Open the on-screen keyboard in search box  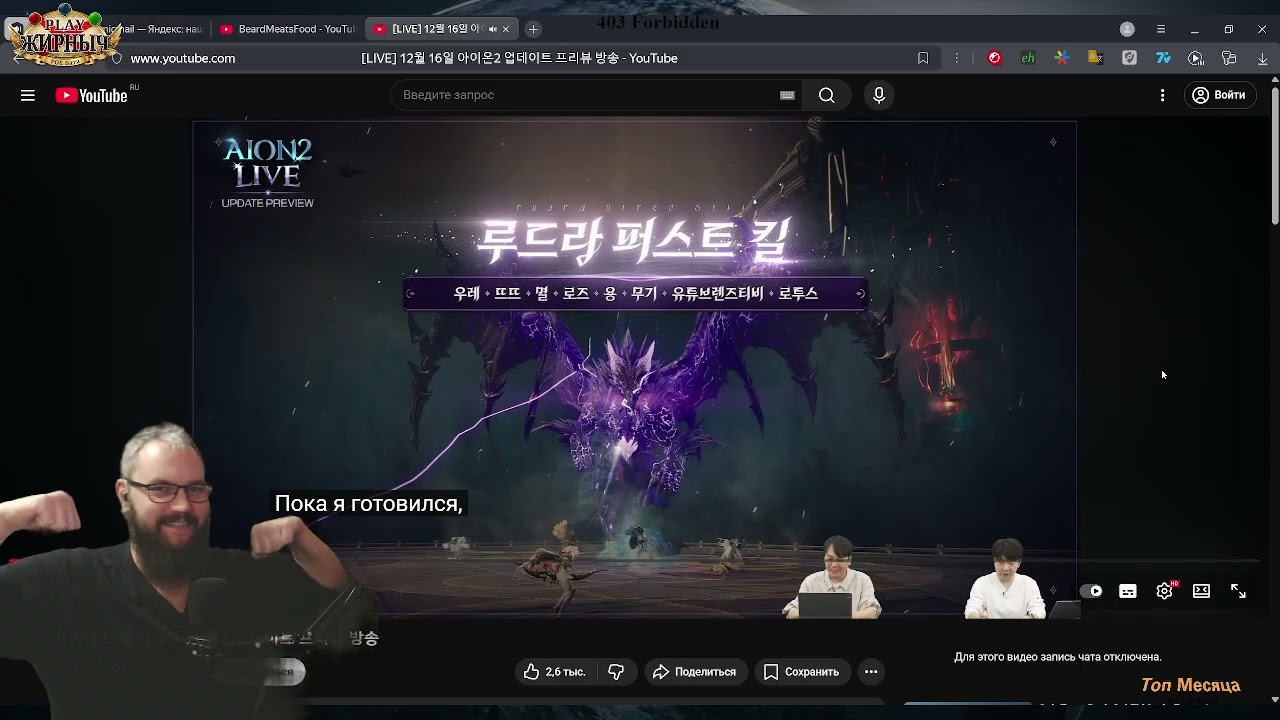pyautogui.click(x=787, y=95)
